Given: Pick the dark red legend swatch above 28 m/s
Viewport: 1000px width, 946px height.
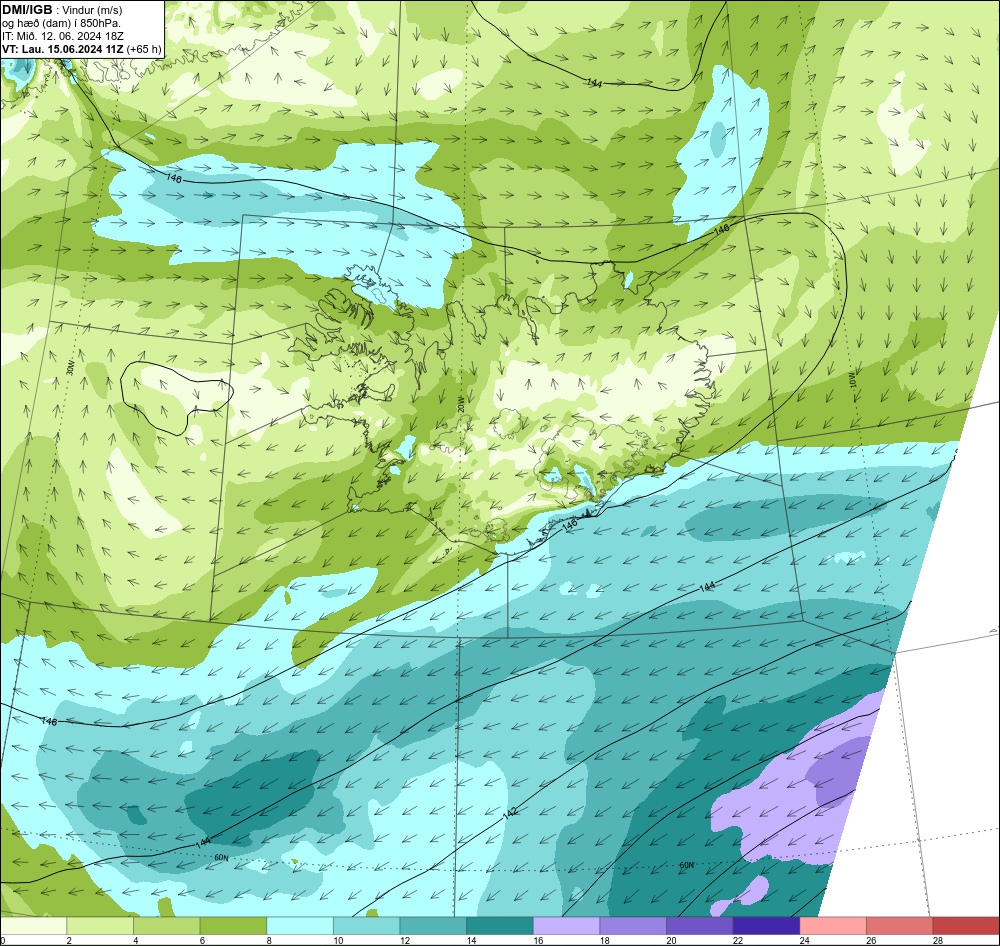Looking at the screenshot, I should 966,926.
